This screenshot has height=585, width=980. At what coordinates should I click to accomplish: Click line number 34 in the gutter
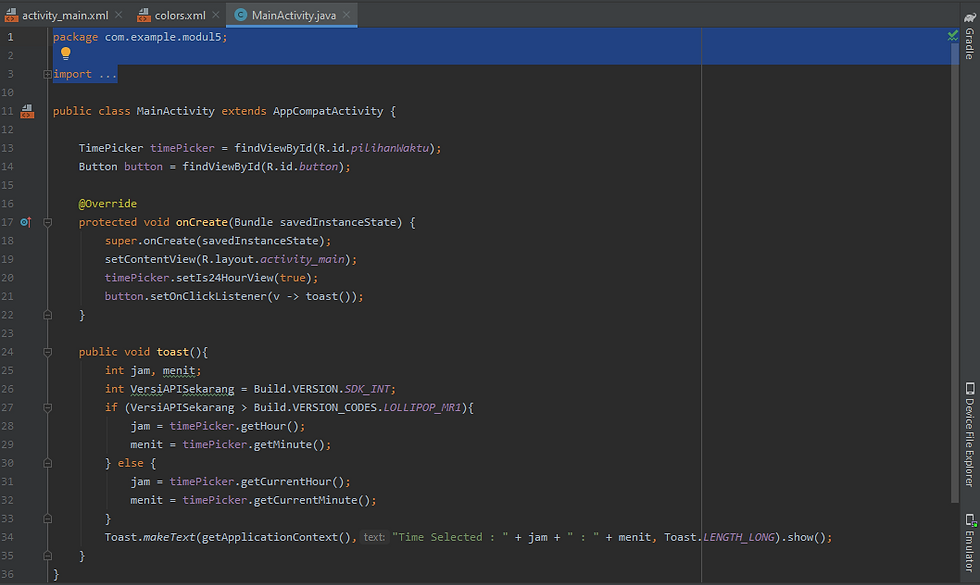[x=8, y=538]
